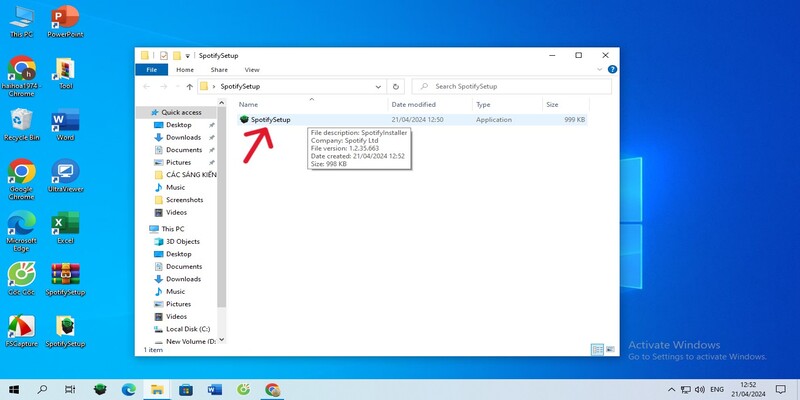This screenshot has height=400, width=800.
Task: Launch PowerPoint from the desktop
Action: [x=65, y=22]
